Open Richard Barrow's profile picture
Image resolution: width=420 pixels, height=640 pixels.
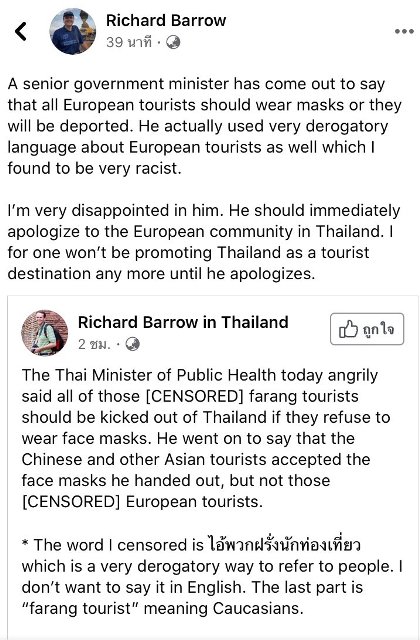(x=73, y=31)
